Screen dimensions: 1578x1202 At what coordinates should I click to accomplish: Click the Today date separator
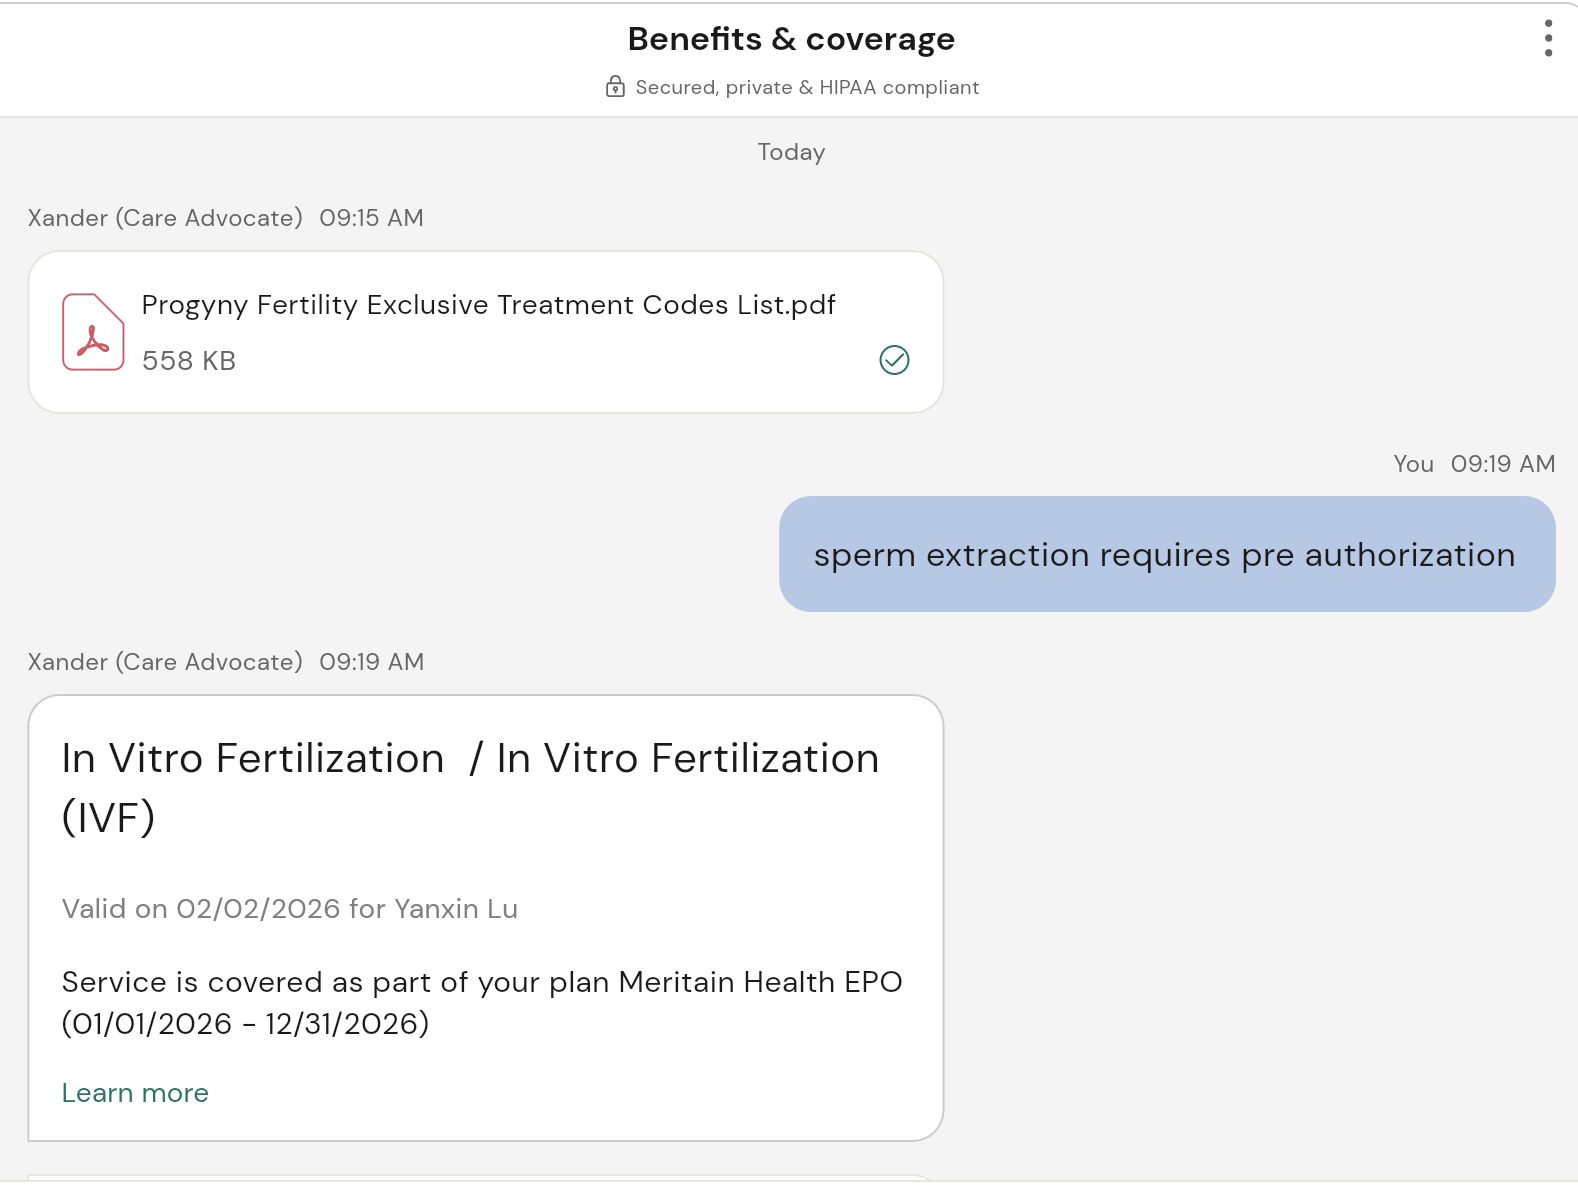[x=791, y=152]
